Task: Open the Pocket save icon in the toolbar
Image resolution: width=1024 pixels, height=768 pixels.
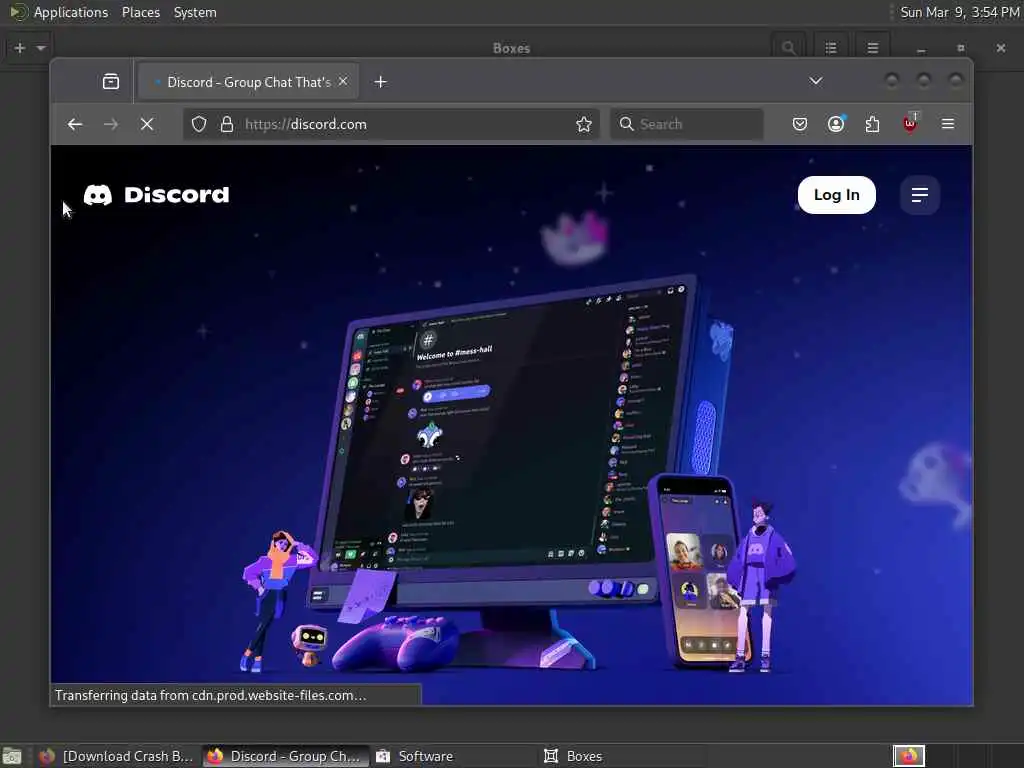Action: pyautogui.click(x=800, y=124)
